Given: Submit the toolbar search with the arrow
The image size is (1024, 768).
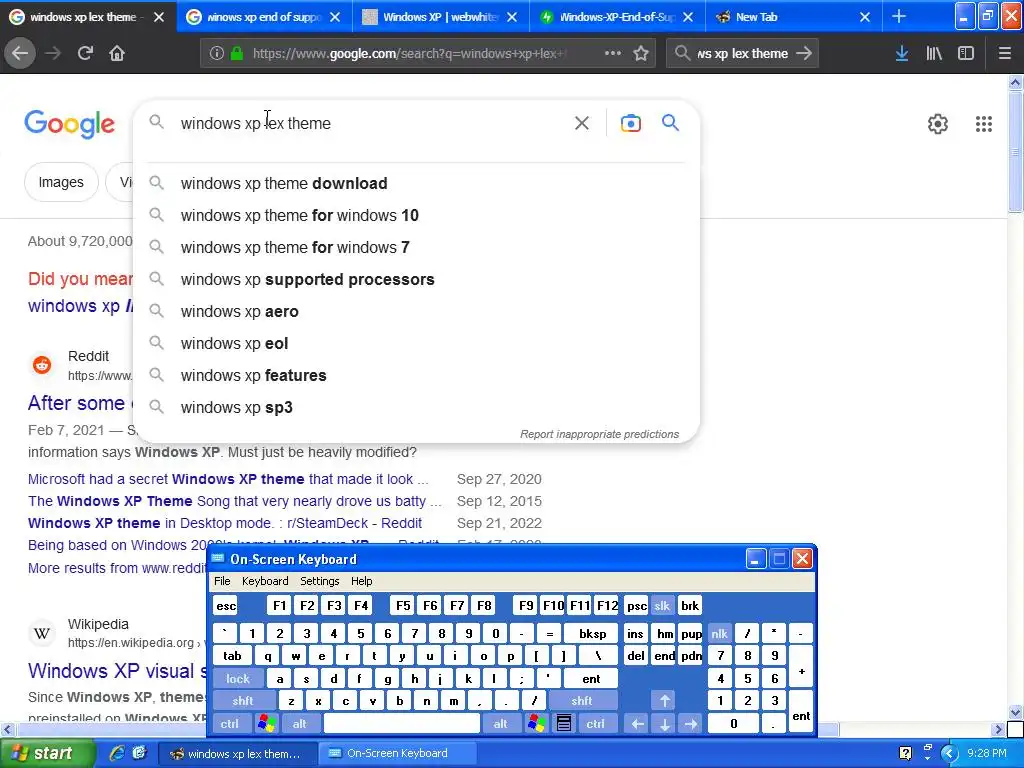Looking at the screenshot, I should point(804,53).
